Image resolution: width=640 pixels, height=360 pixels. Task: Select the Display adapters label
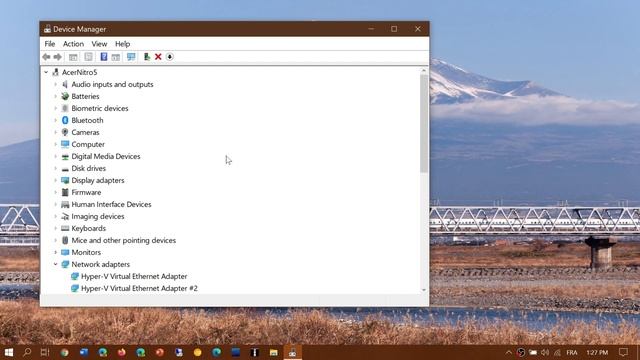point(98,180)
